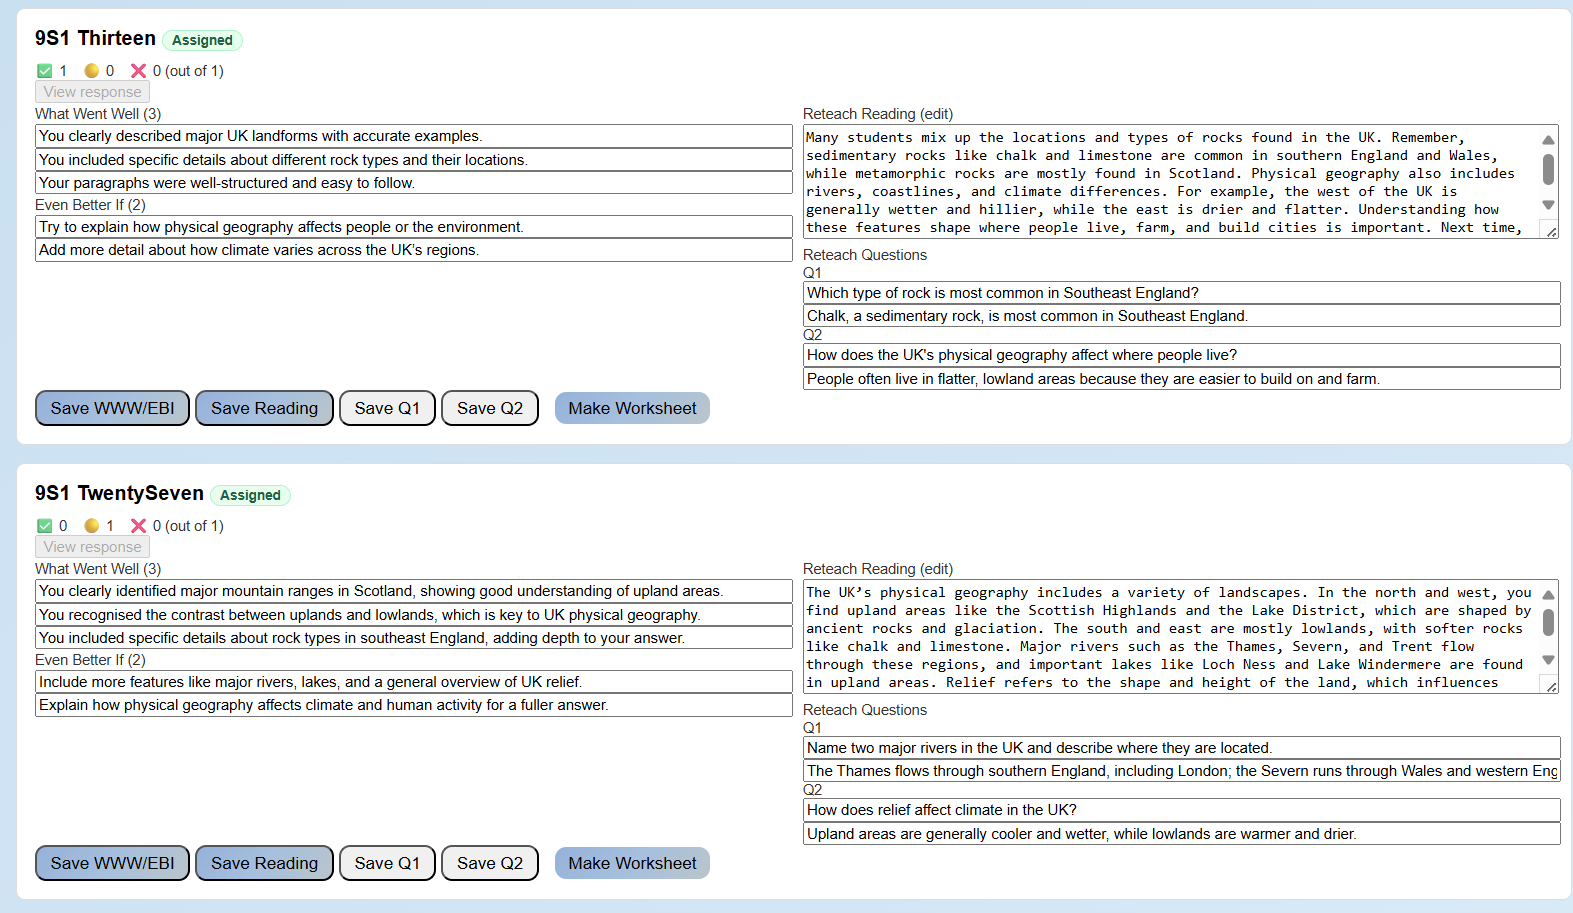Edit 'Include more features like major rivers' field
This screenshot has width=1573, height=913.
(x=414, y=682)
